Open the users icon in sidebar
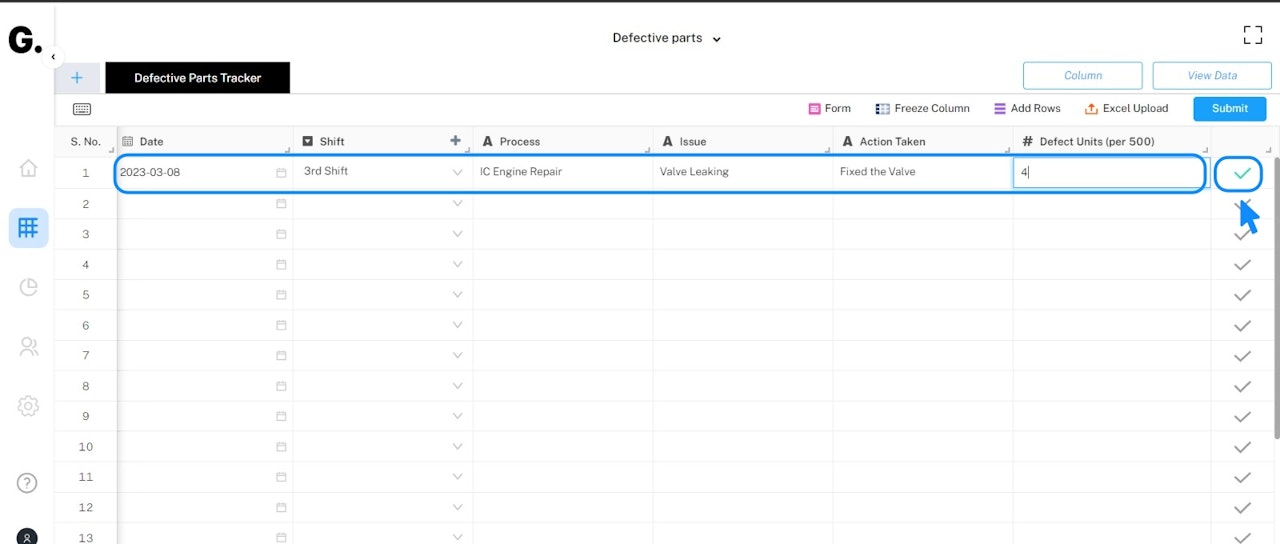 coord(28,347)
